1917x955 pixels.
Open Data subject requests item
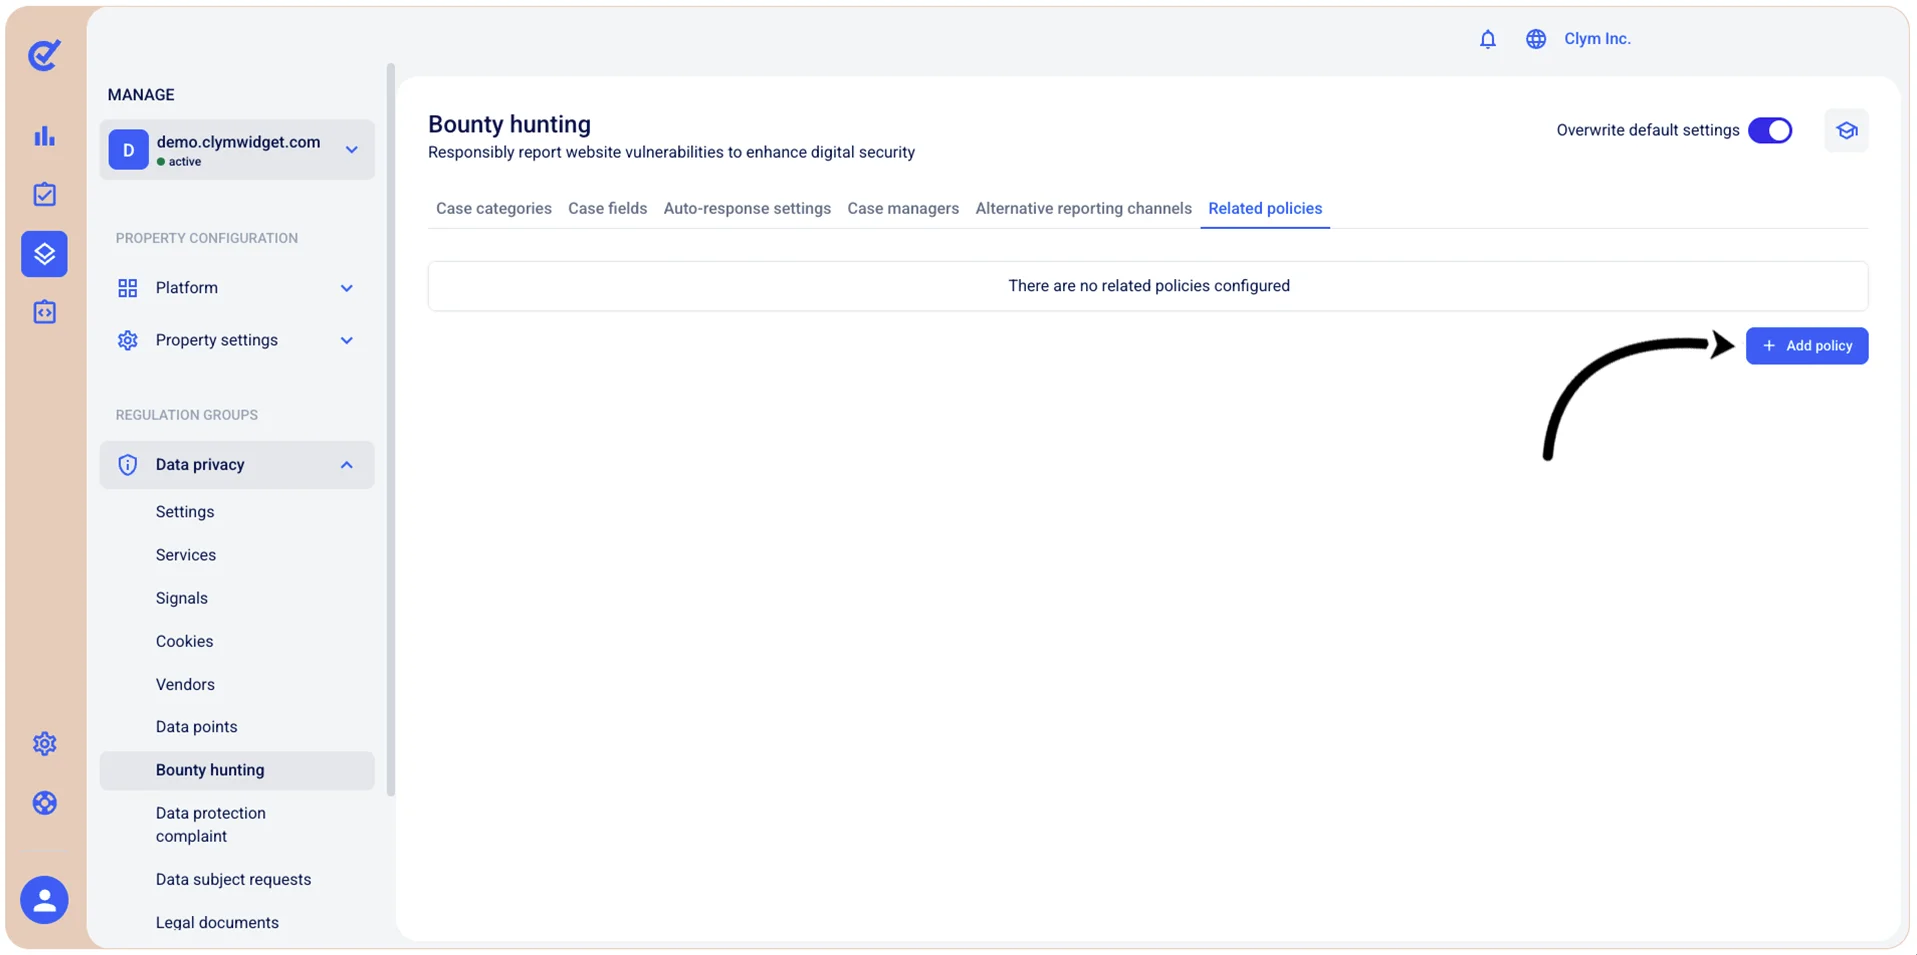point(233,880)
